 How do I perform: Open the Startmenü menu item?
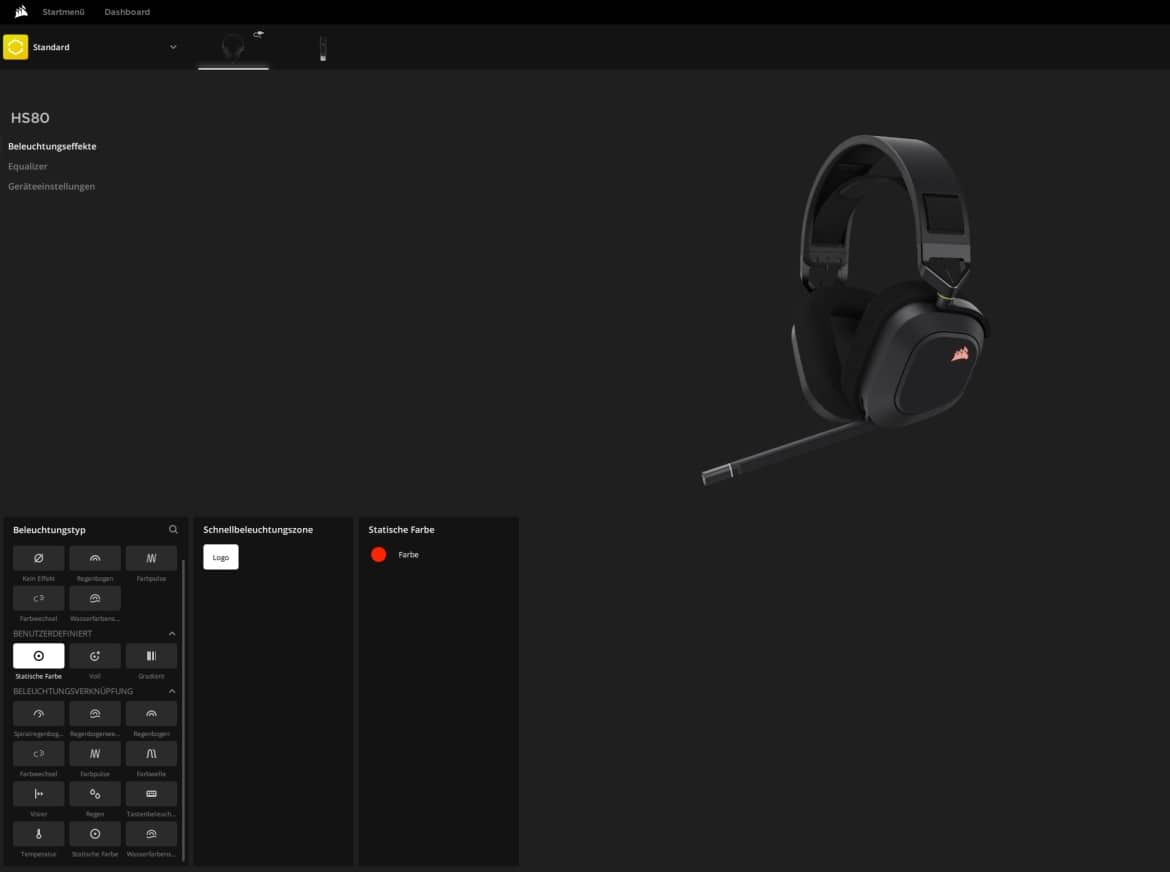click(x=64, y=12)
